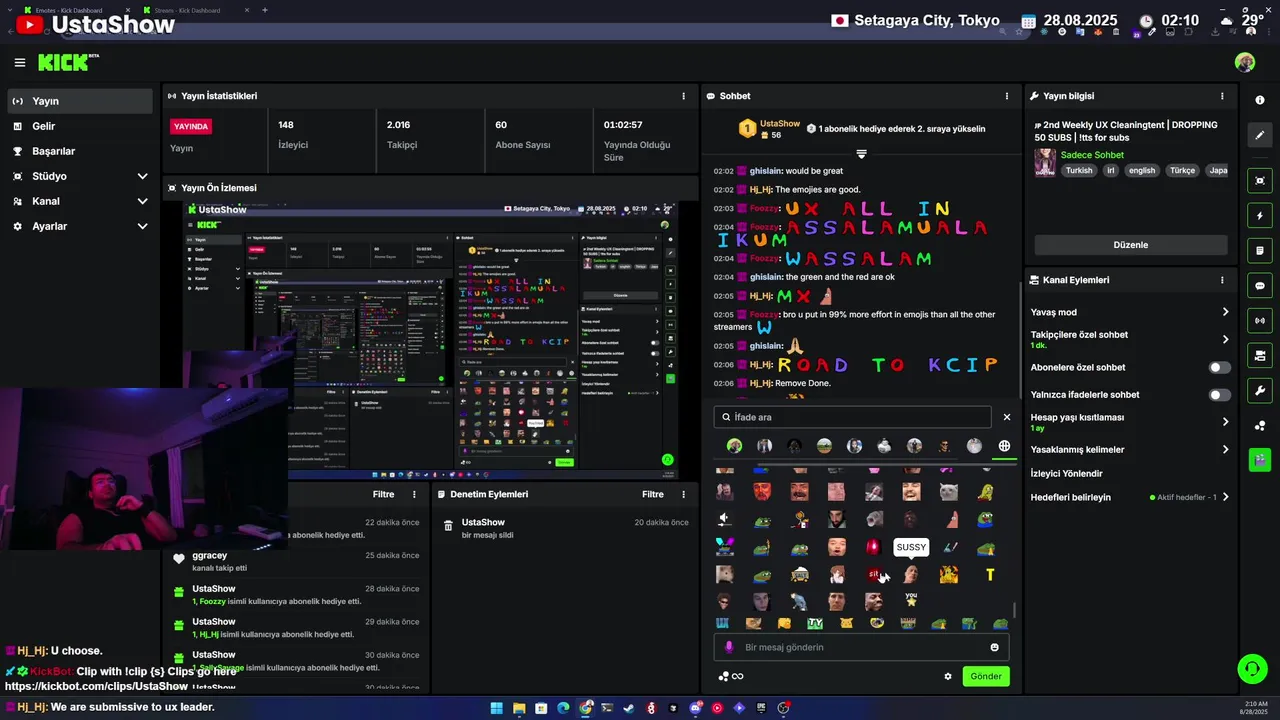Expand the Kanal sidebar section
The width and height of the screenshot is (1280, 720).
(x=142, y=201)
